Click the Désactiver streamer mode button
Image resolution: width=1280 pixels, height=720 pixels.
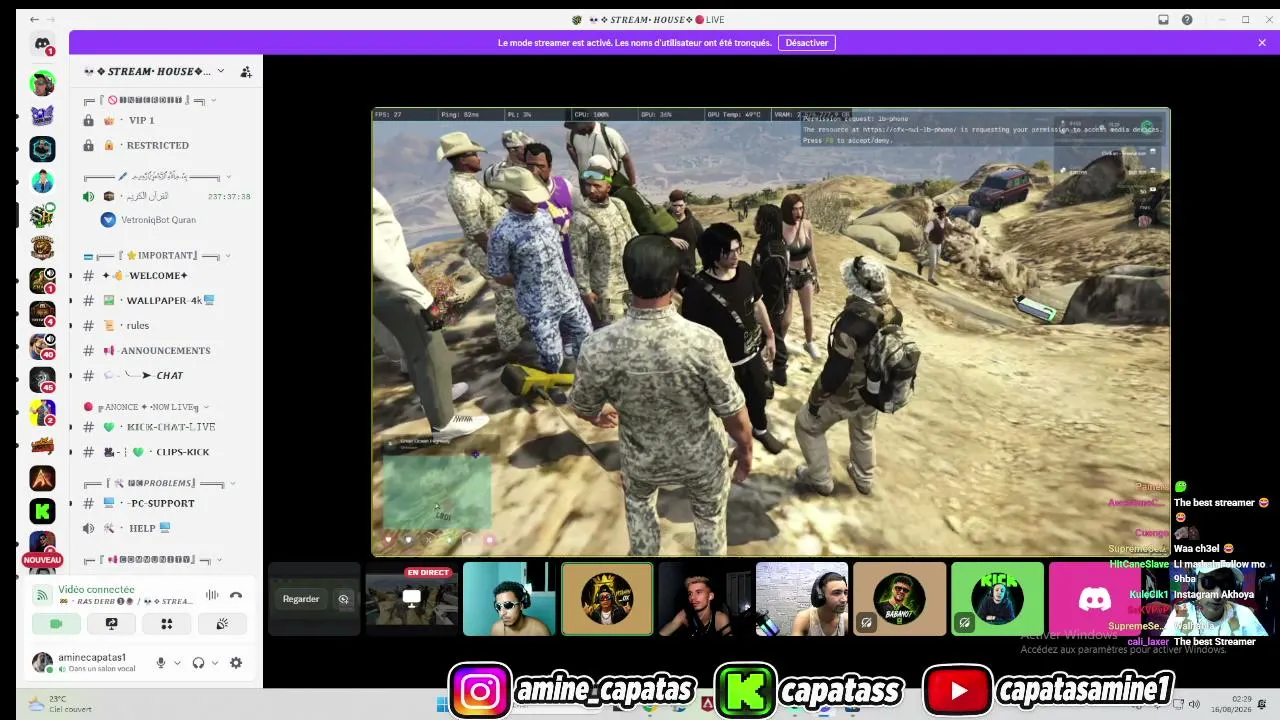click(807, 43)
